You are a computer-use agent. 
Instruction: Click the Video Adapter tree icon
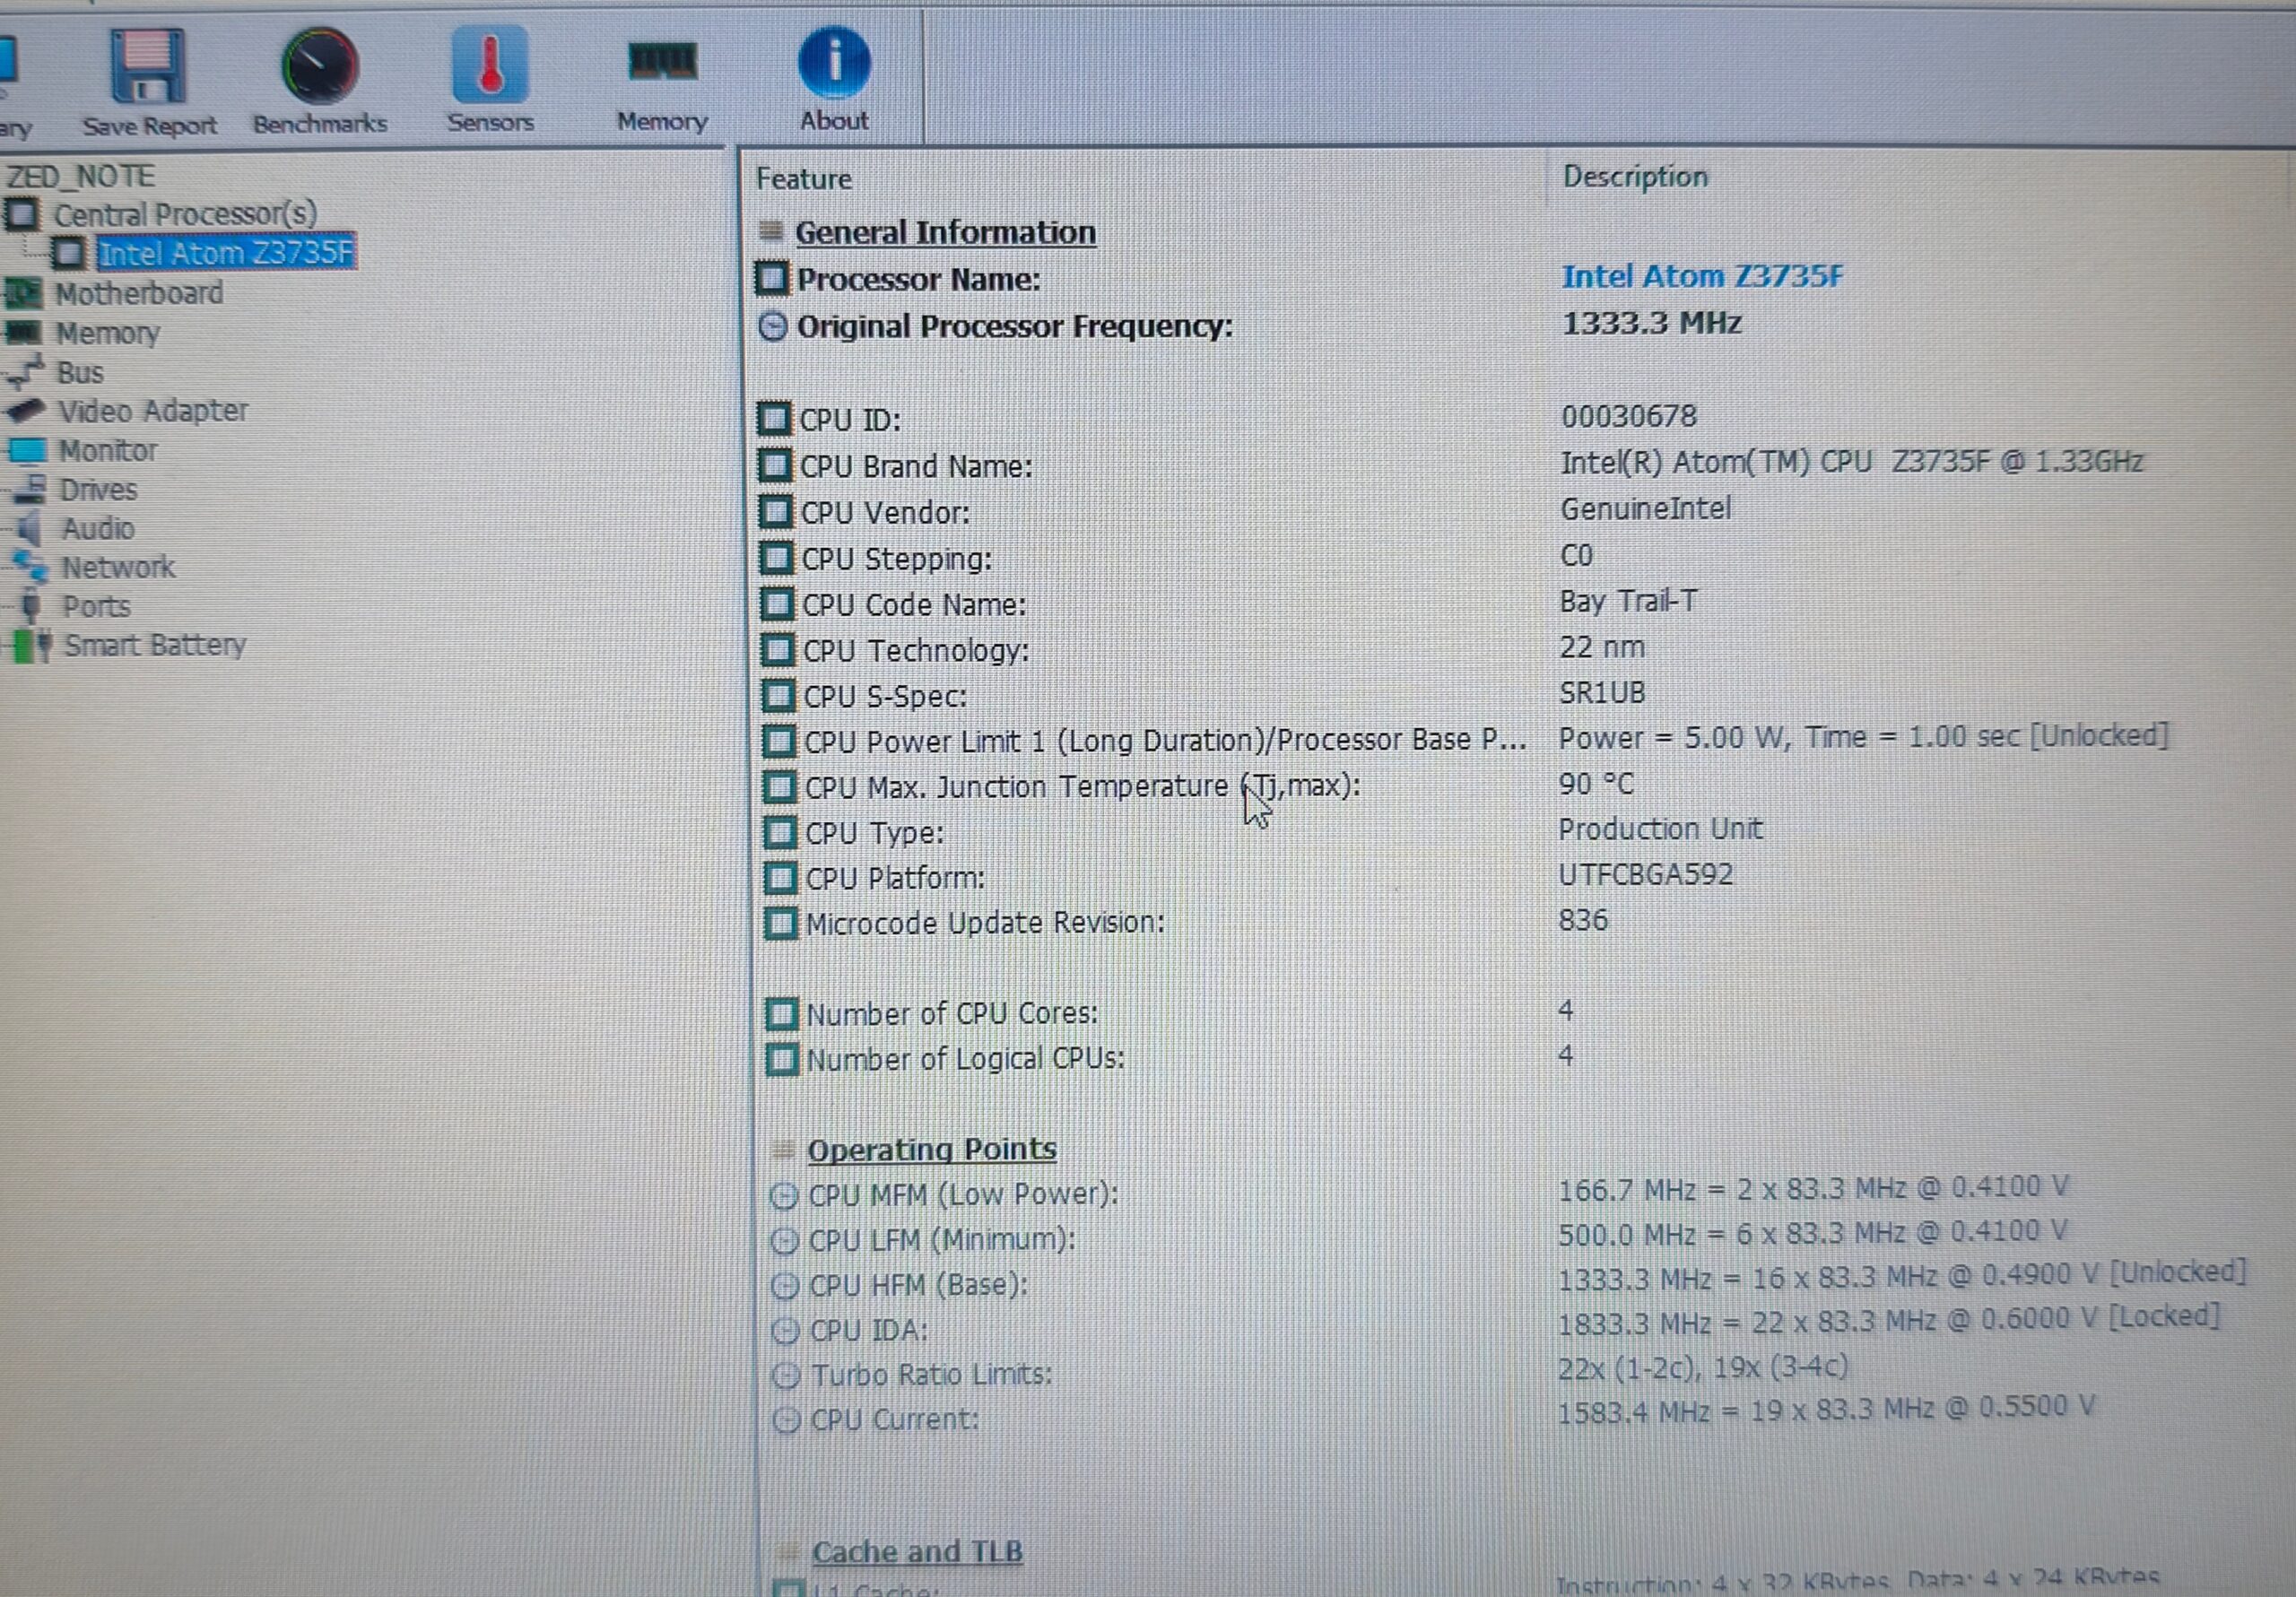[26, 410]
